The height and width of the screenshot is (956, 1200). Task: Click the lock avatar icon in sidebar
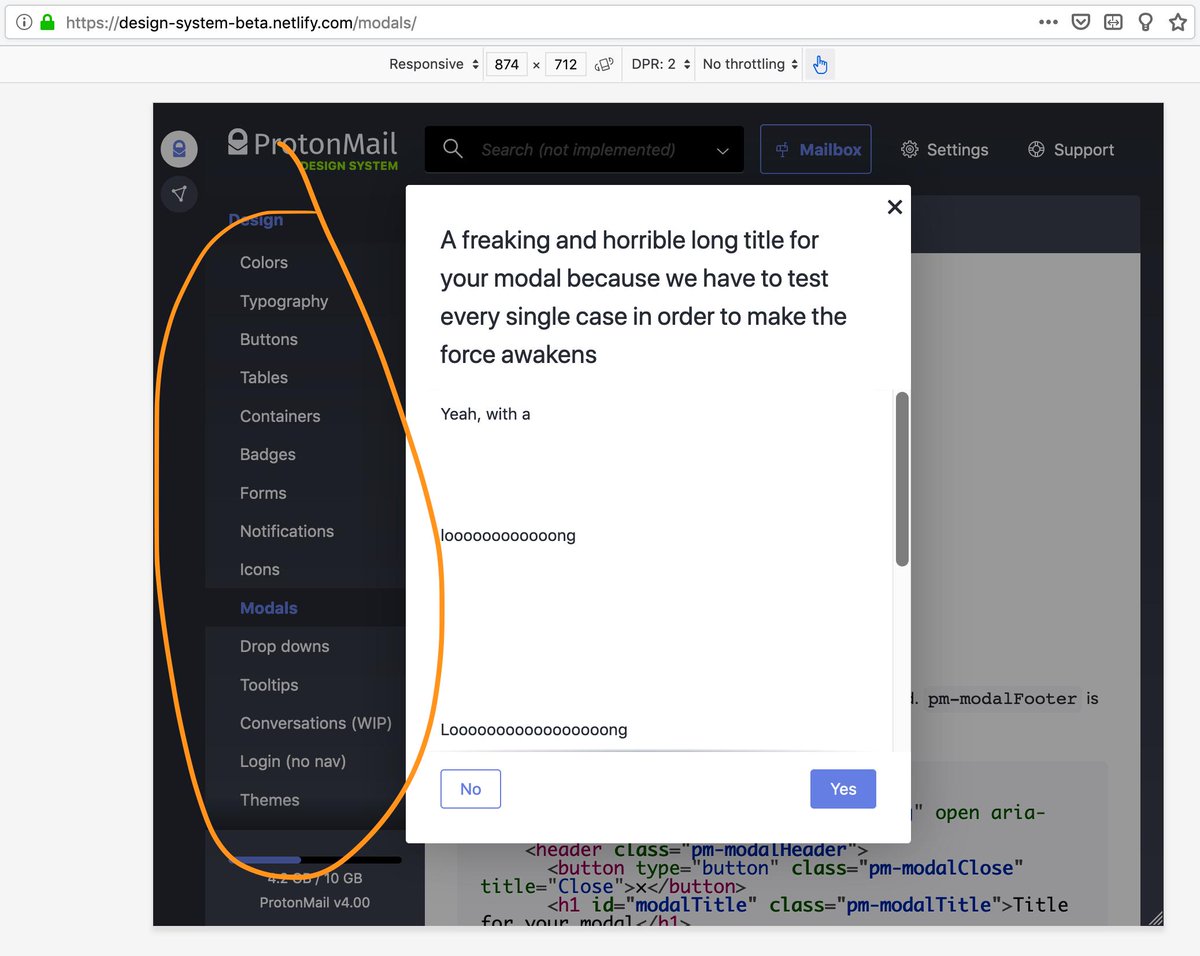[179, 149]
